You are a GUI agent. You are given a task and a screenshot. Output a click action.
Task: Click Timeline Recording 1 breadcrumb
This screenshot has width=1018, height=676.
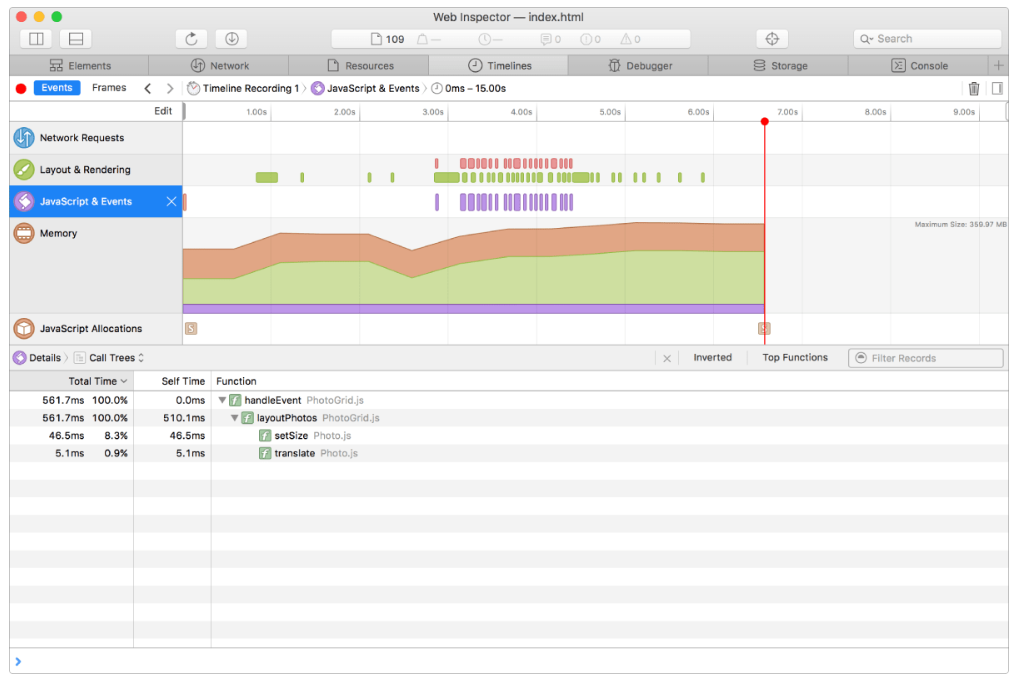point(243,88)
